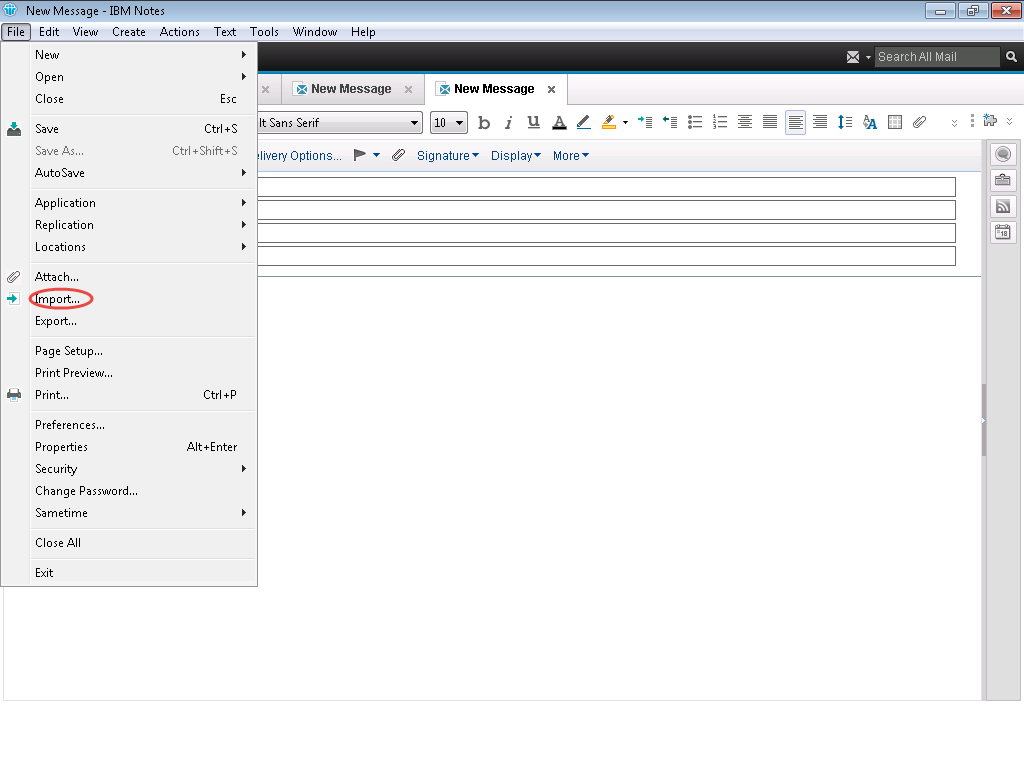Click the briefcase icon in the sidebar
Viewport: 1024px width, 767px height.
tap(1003, 181)
